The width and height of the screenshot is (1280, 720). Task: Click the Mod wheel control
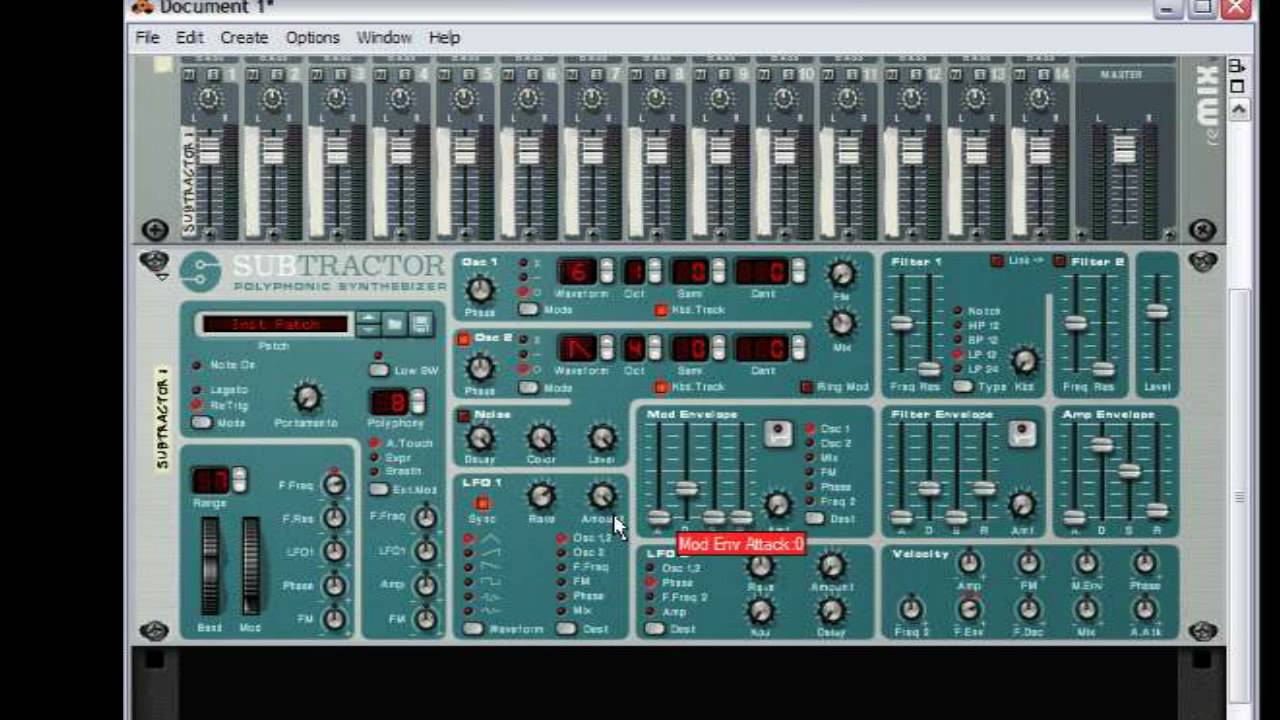click(250, 566)
